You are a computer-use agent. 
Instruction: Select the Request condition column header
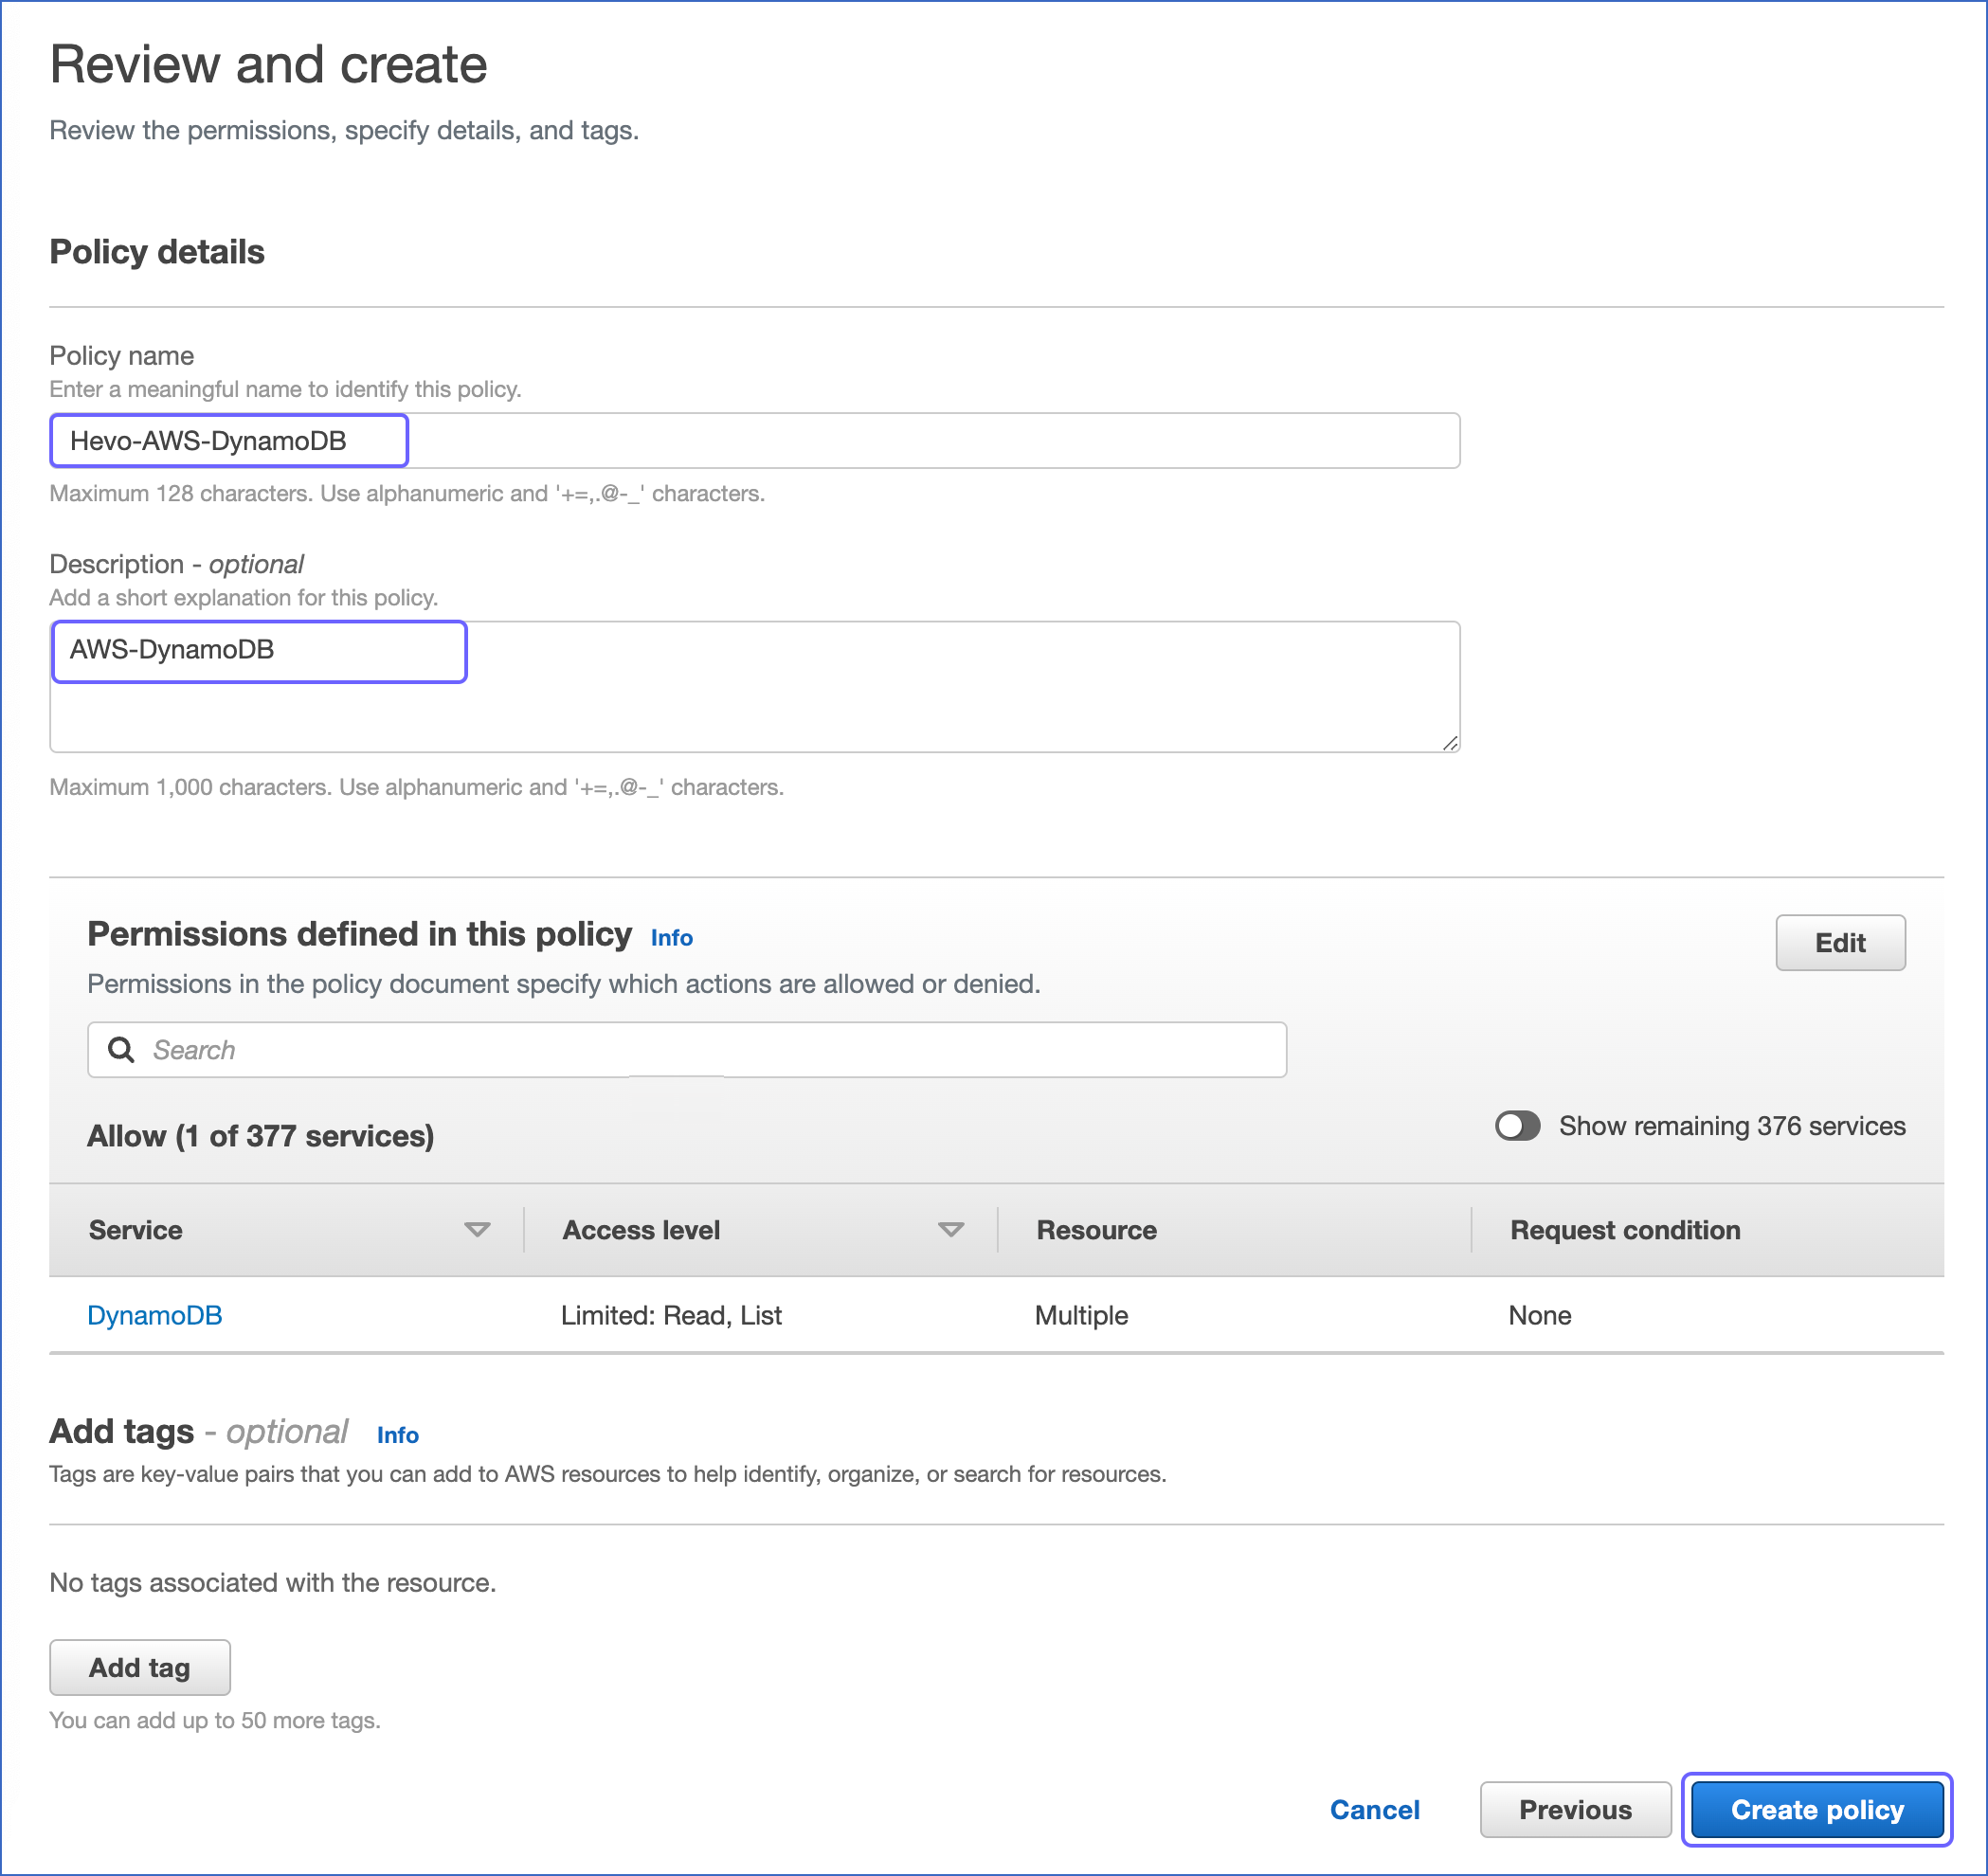pos(1625,1229)
